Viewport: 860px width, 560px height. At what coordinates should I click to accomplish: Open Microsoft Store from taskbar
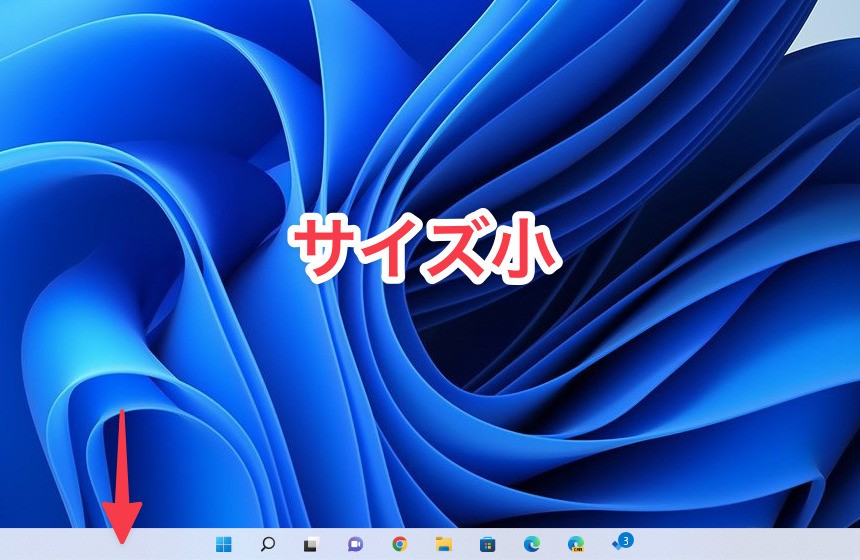click(488, 544)
